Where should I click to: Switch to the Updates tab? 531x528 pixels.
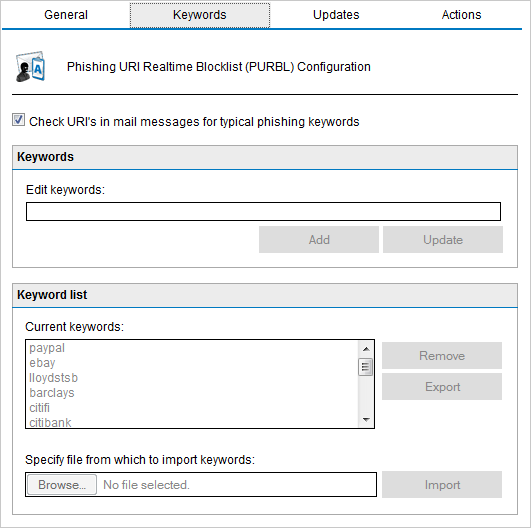click(336, 15)
